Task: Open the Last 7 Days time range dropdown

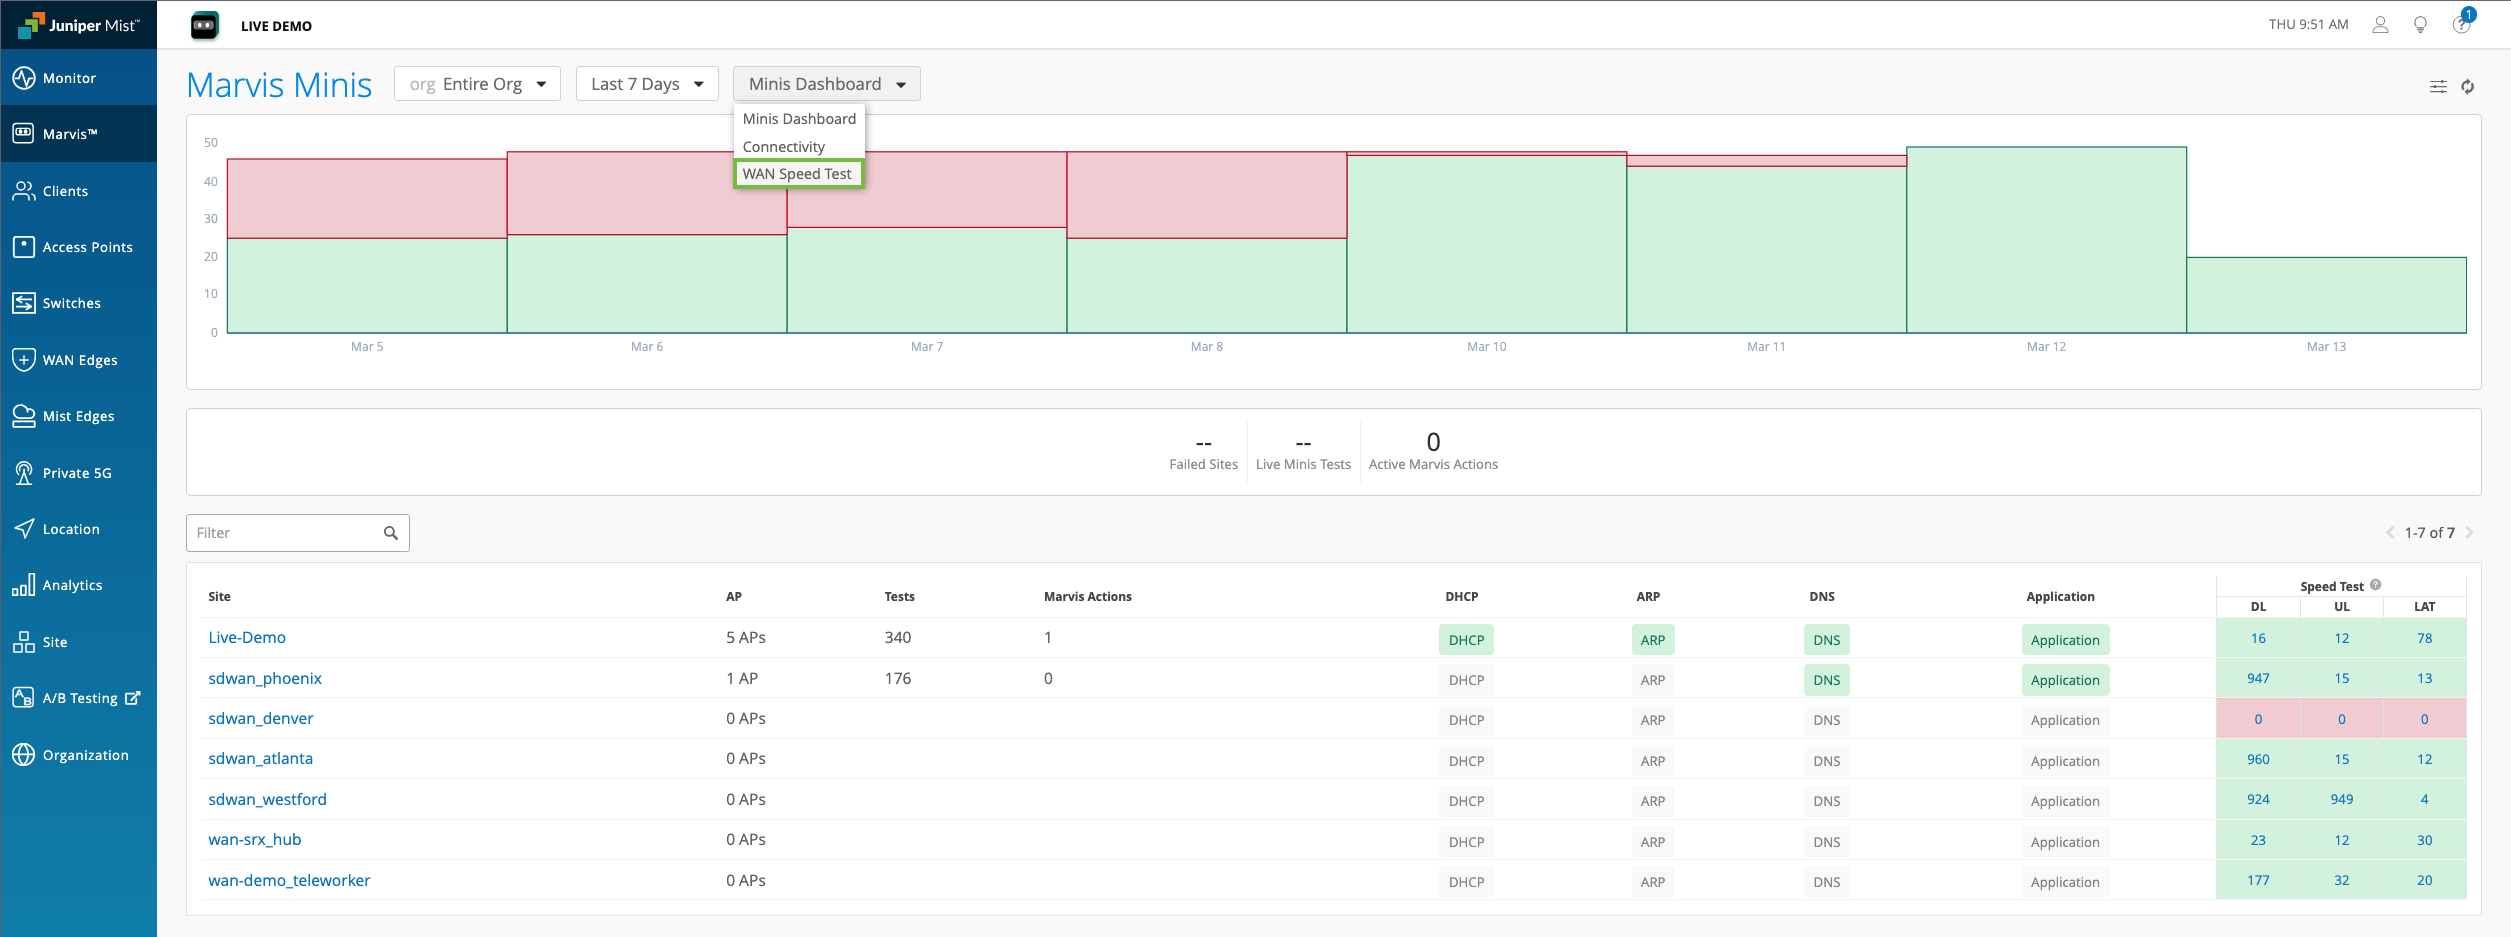Action: coord(647,84)
